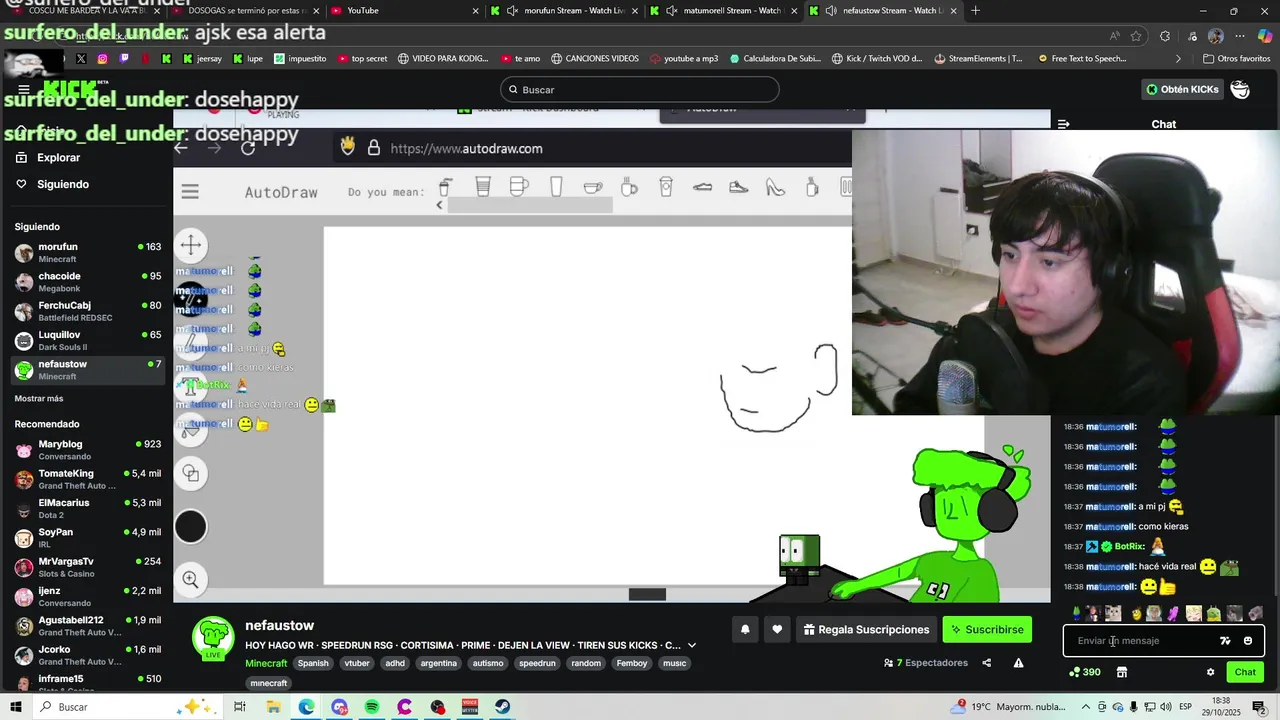Screen dimensions: 1280x720
Task: Expand stream title with chevron arrow
Action: point(691,645)
